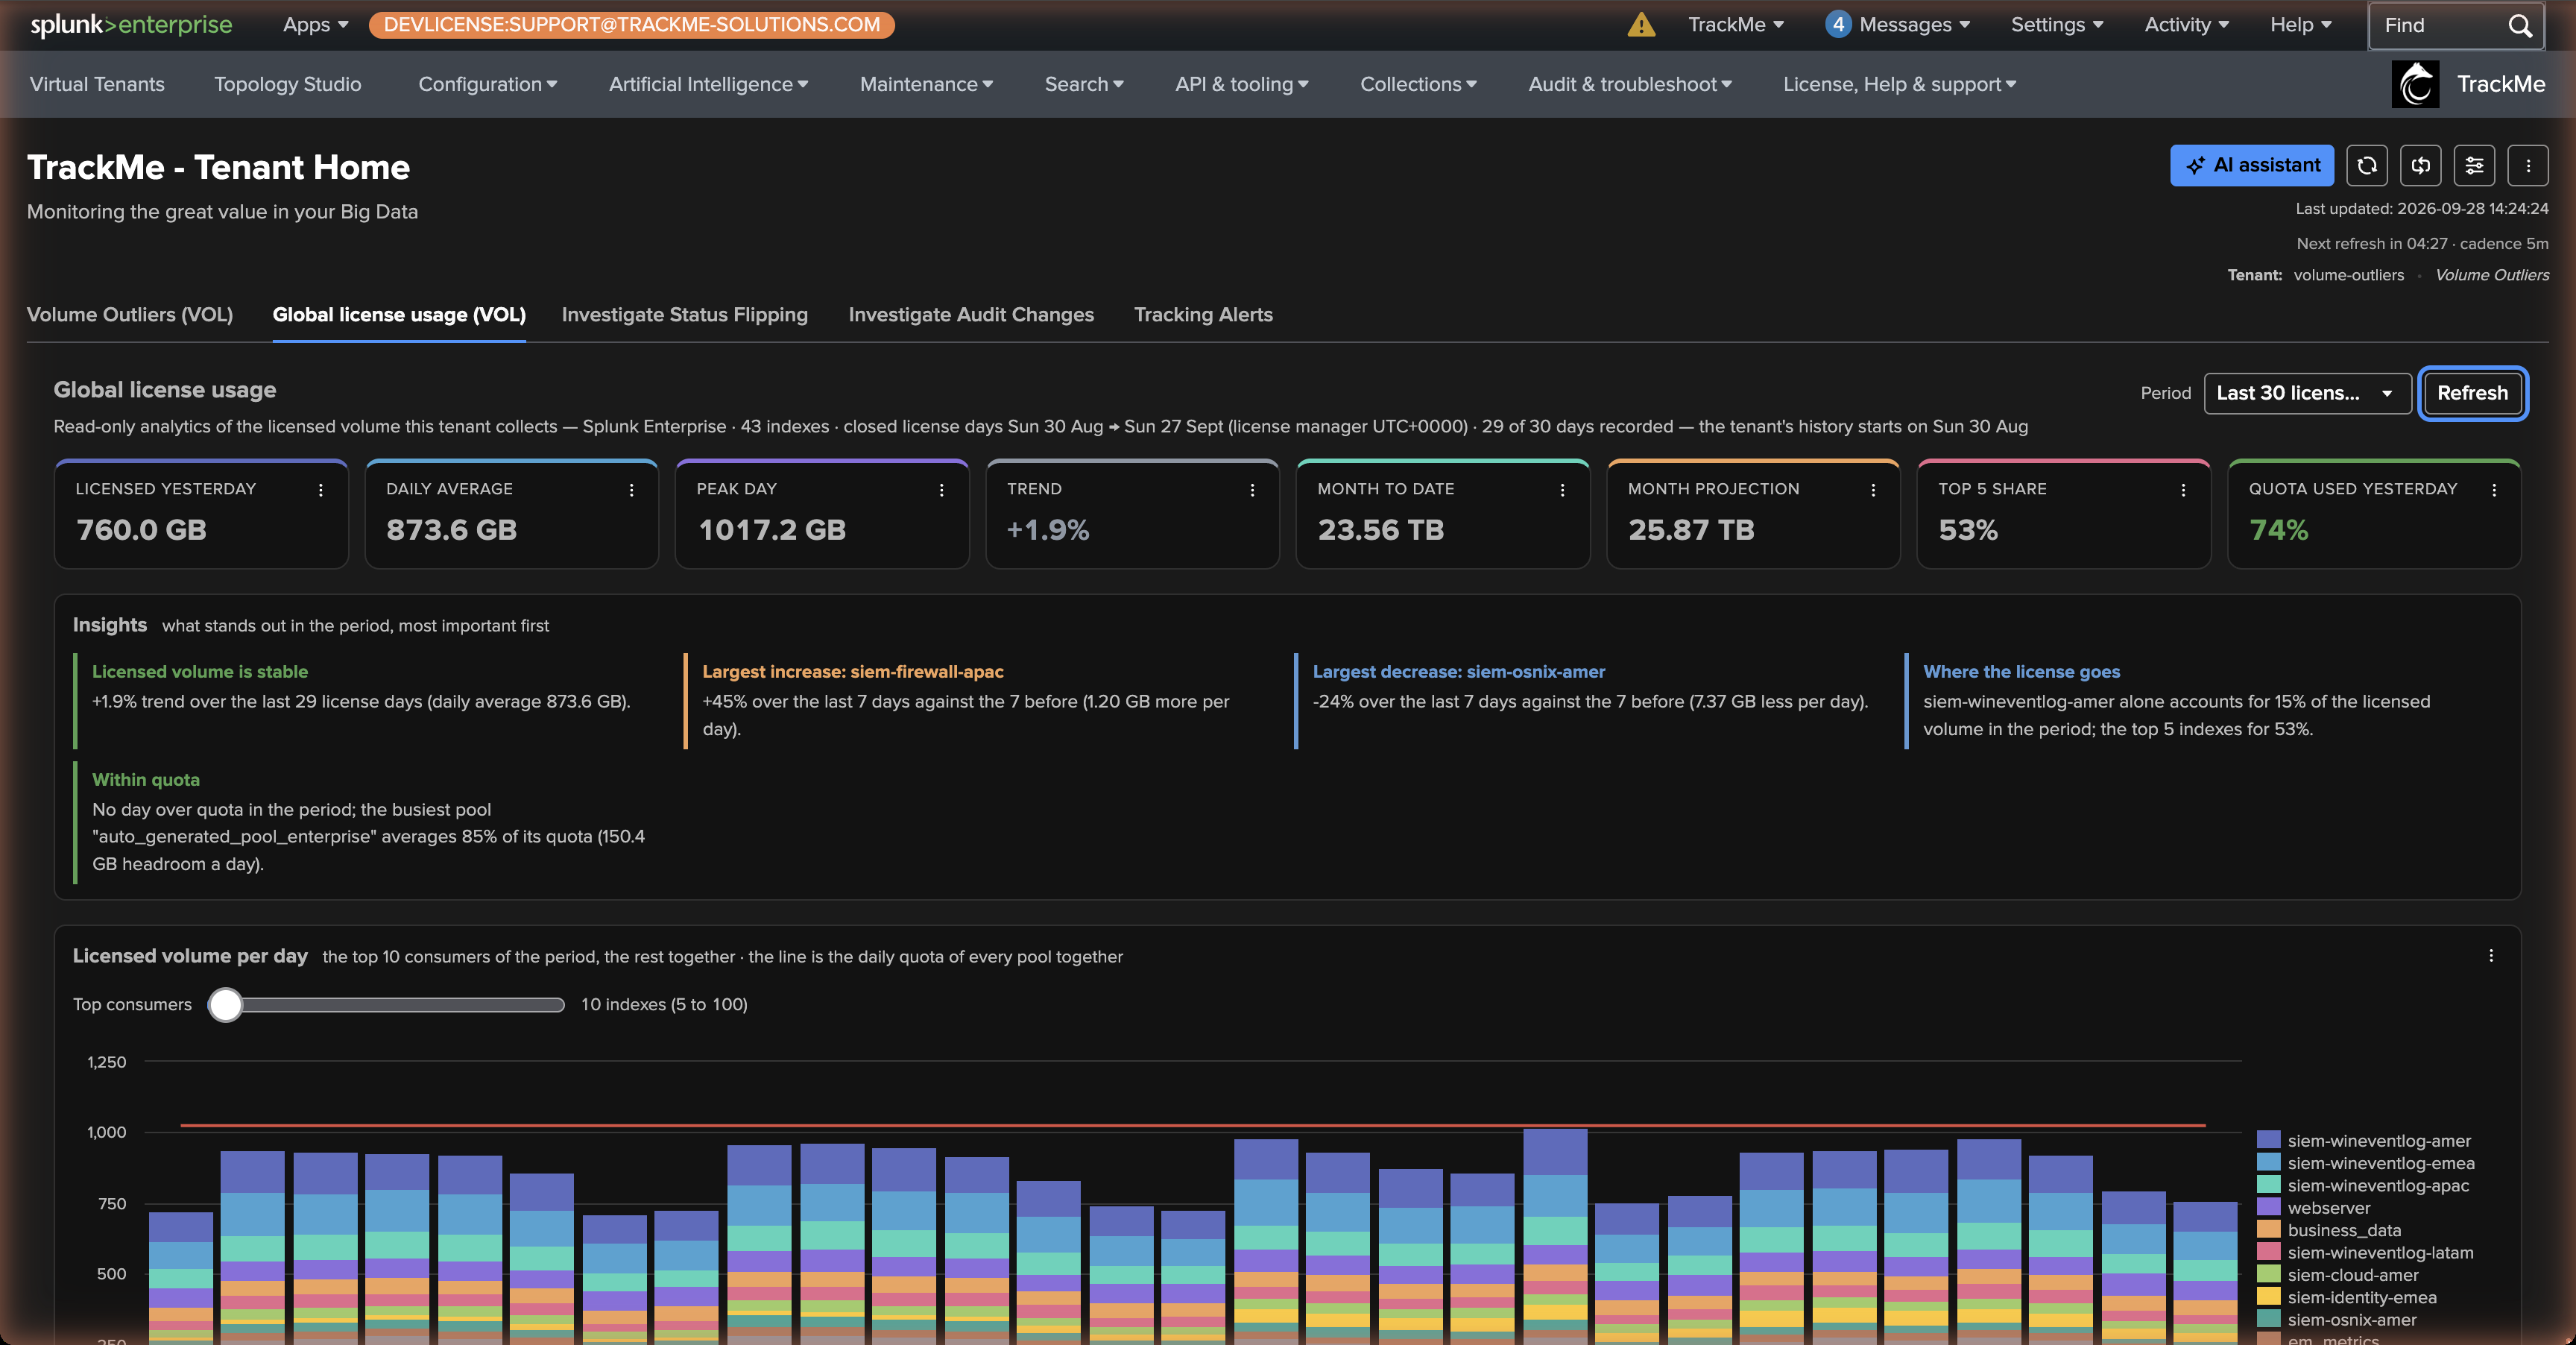Click the refresh icon next to AI assistant
The width and height of the screenshot is (2576, 1345).
click(2366, 165)
